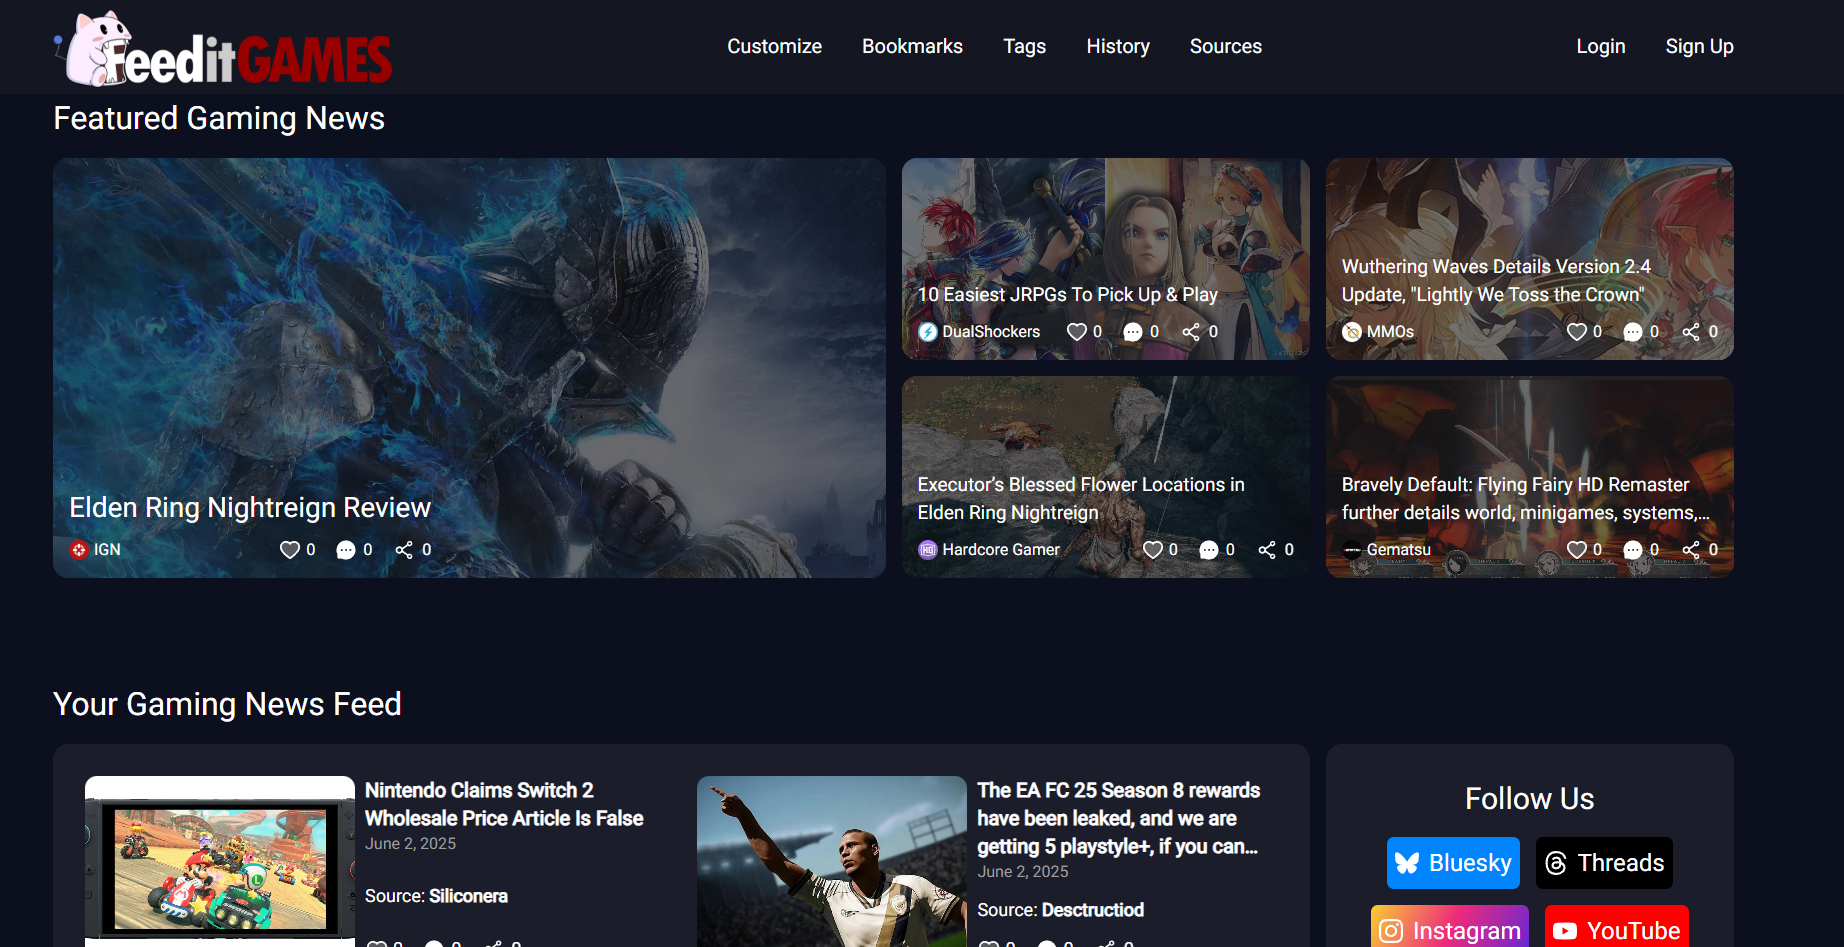1844x947 pixels.
Task: Like Executor's Blessed Flower Locations article
Action: point(1153,550)
